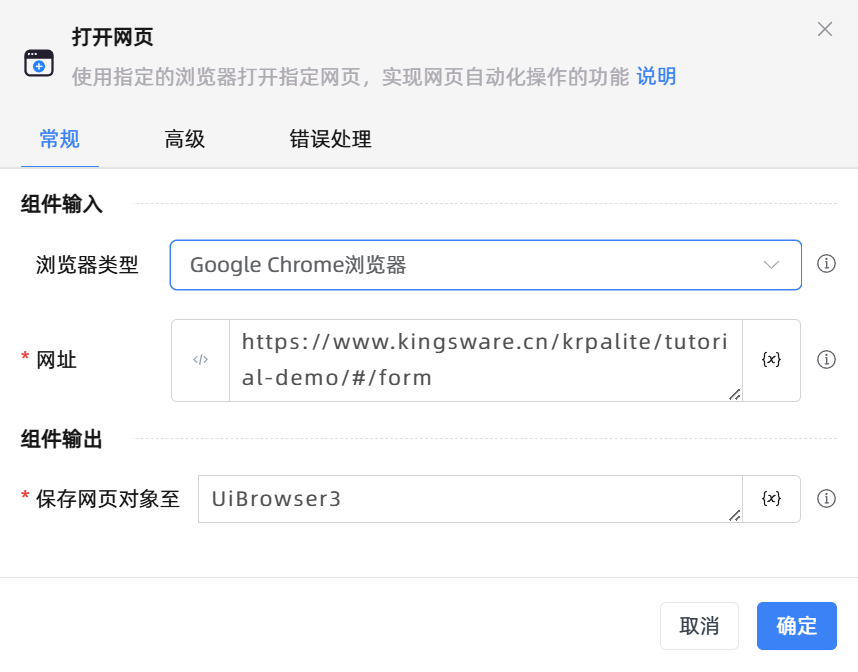
Task: Switch to the 高级 tab
Action: pyautogui.click(x=185, y=140)
